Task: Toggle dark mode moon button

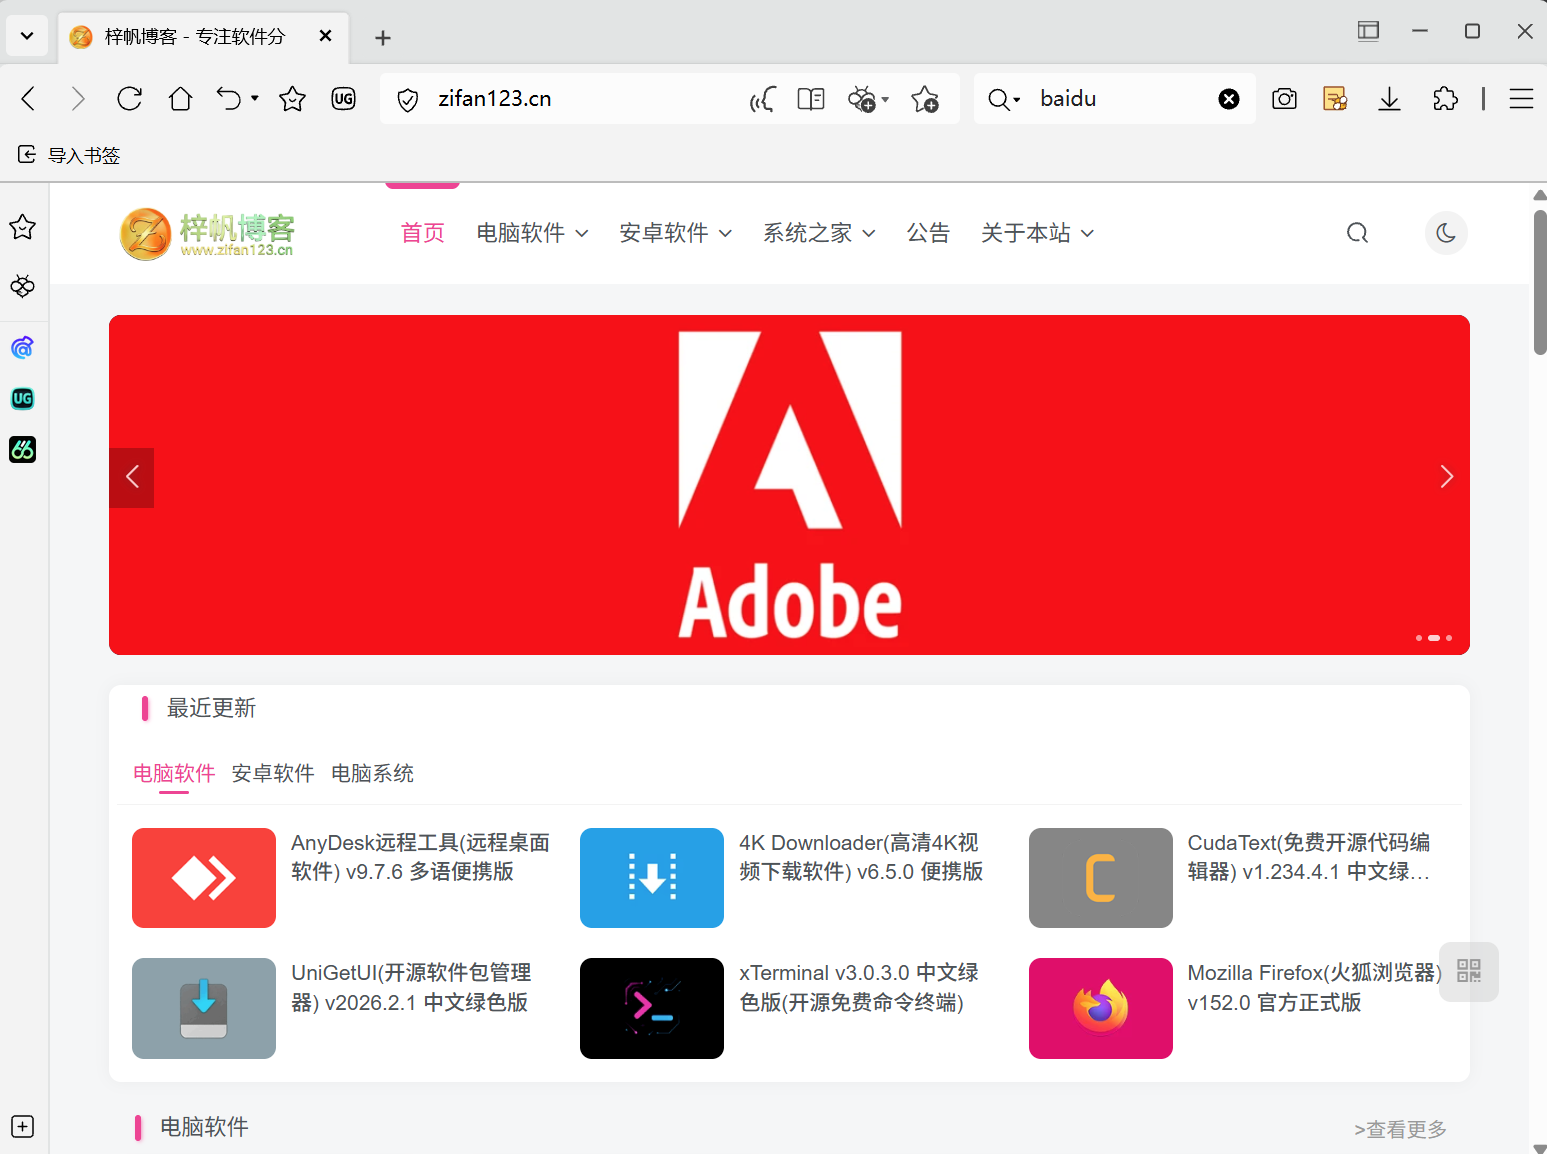Action: [x=1446, y=233]
